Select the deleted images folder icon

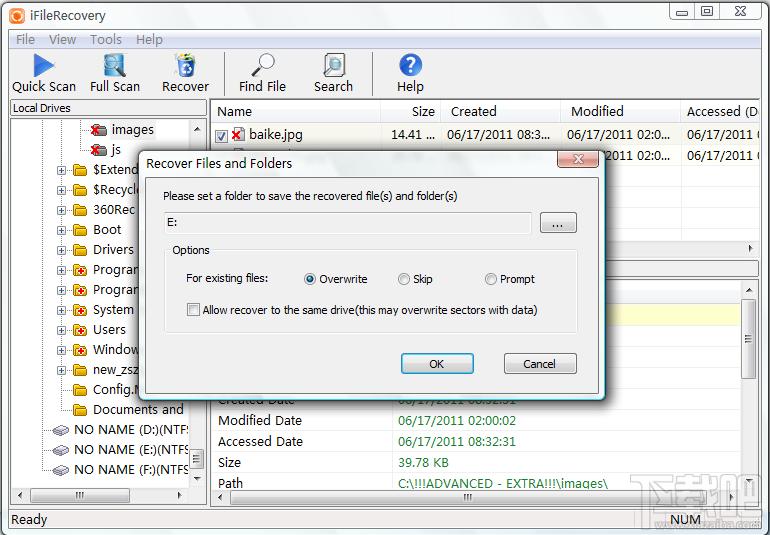(99, 130)
